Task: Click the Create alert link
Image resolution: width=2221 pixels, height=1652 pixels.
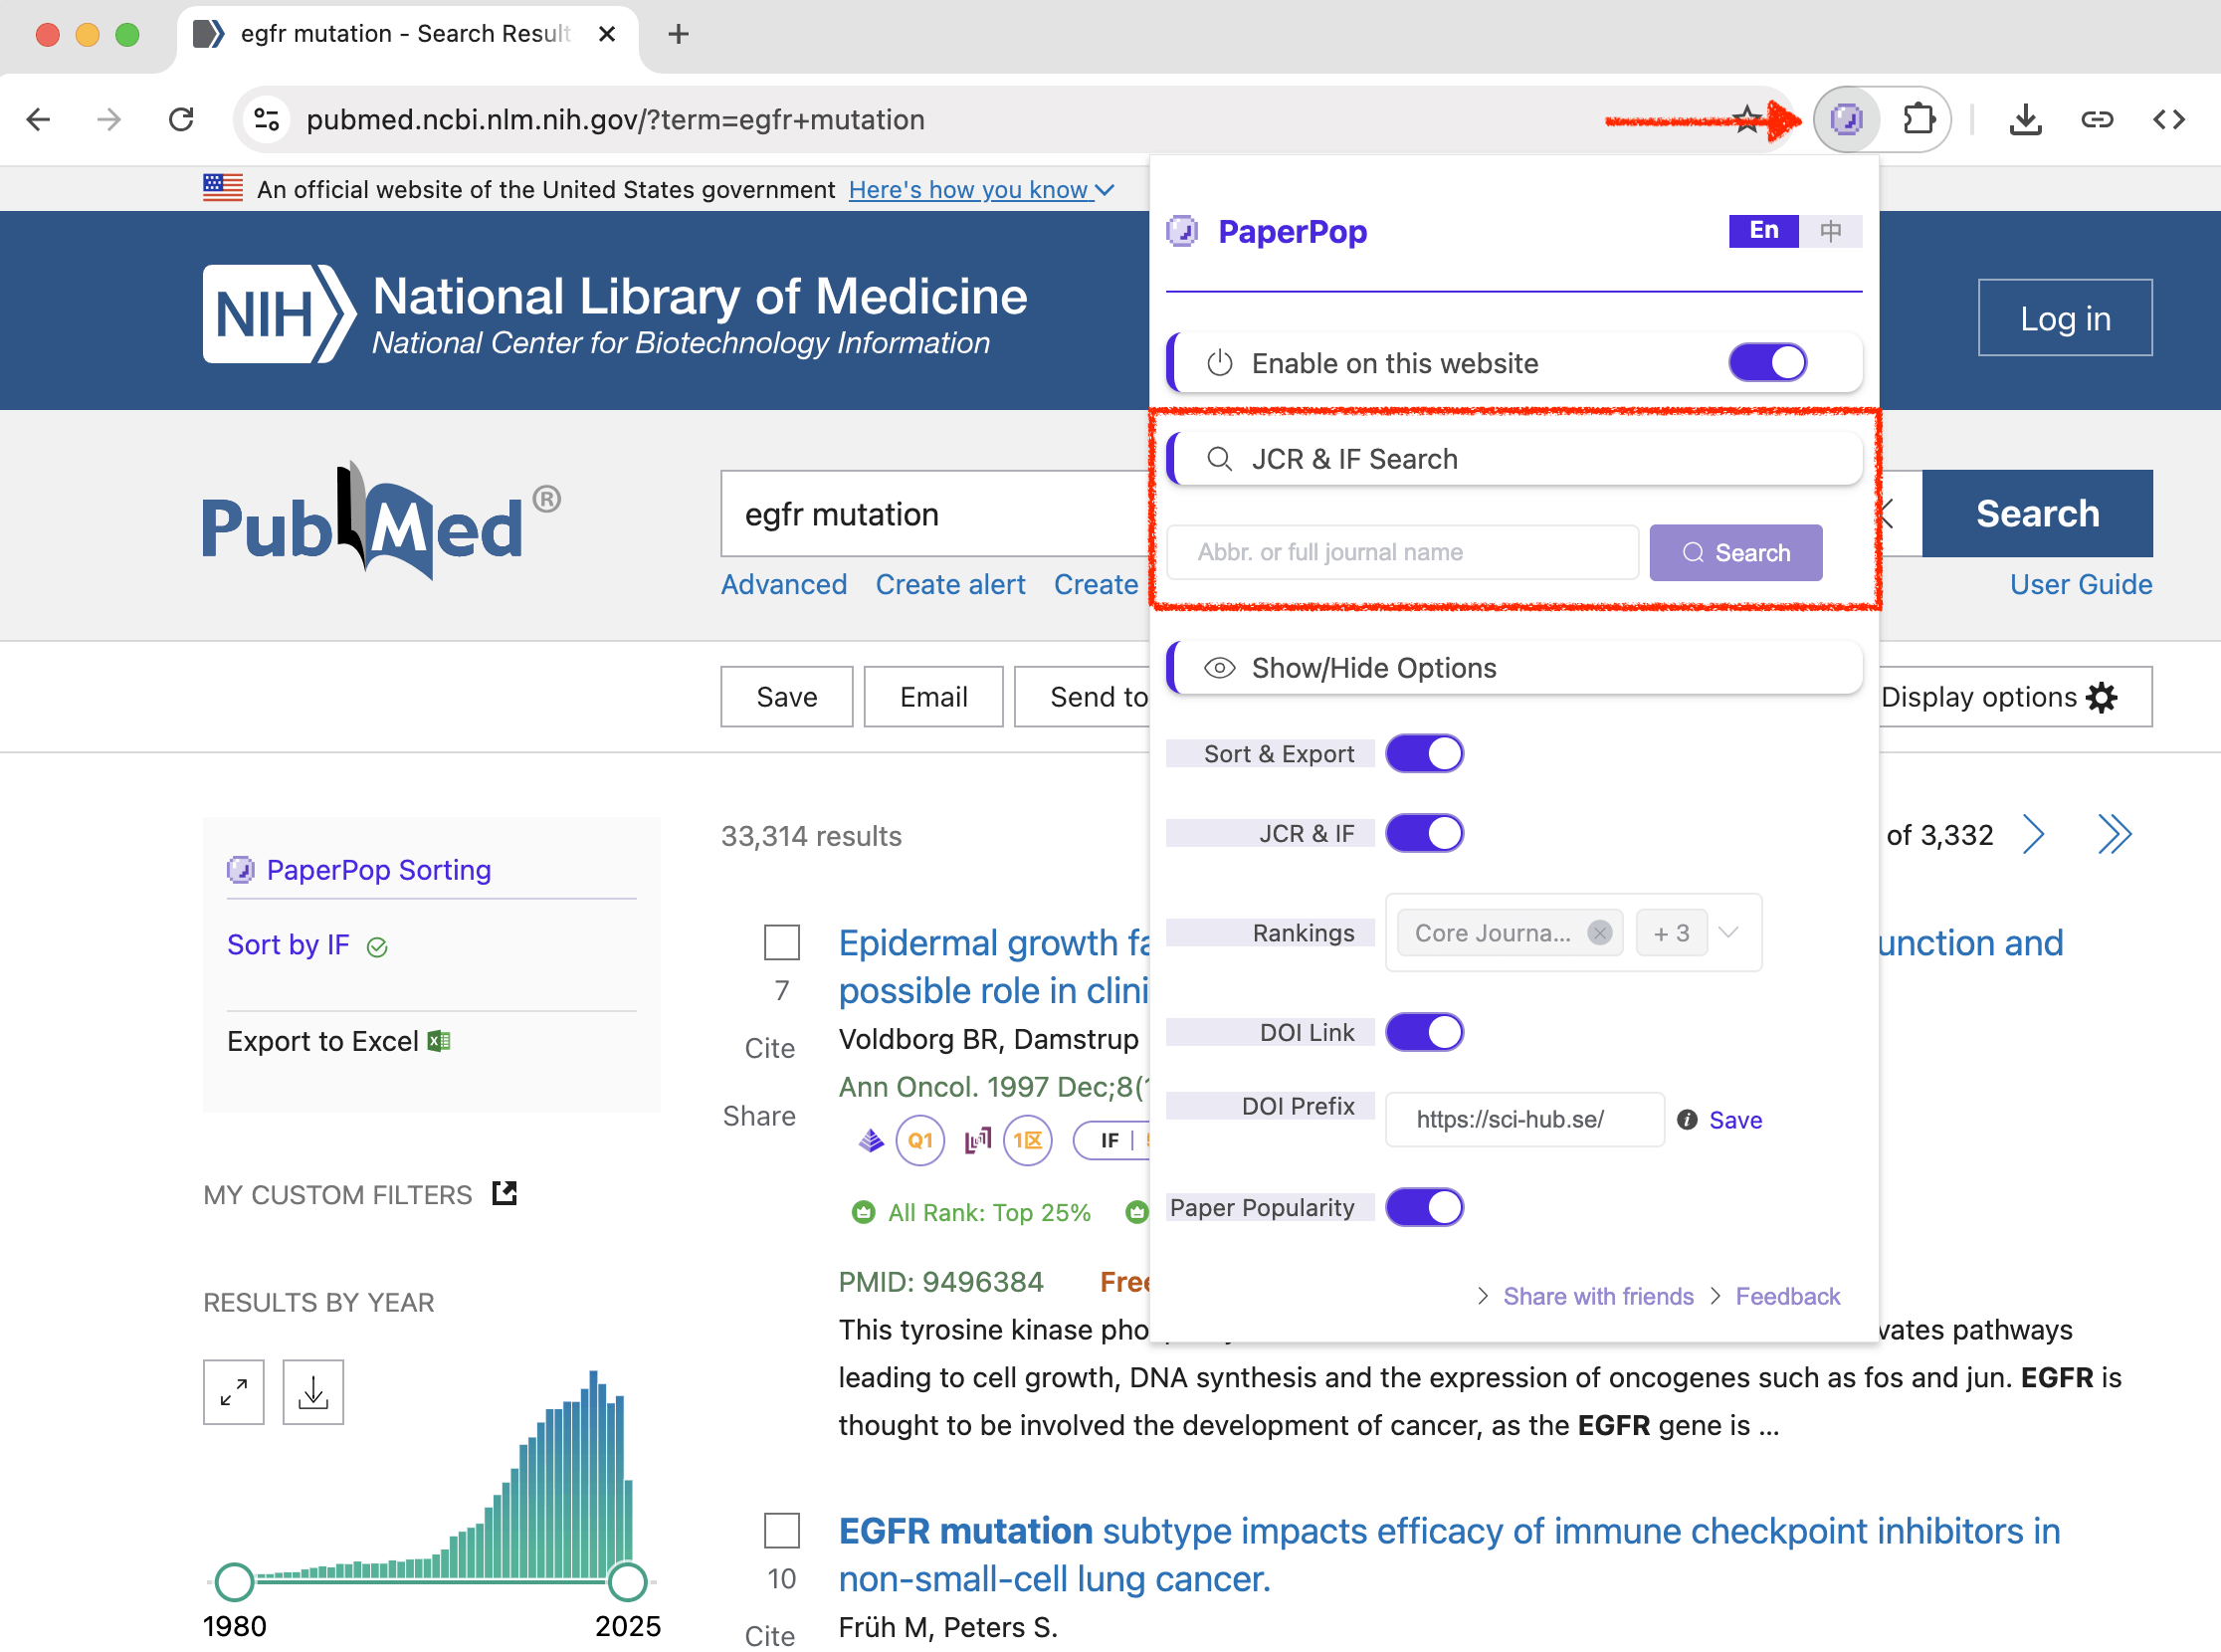Action: point(950,584)
